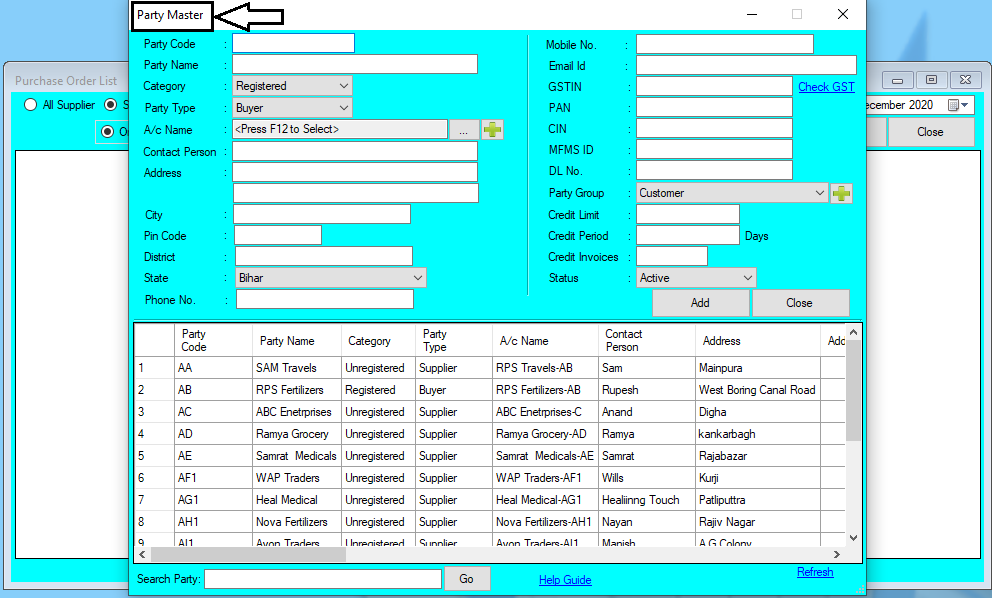Open the Check GST link
The width and height of the screenshot is (992, 598).
(826, 87)
